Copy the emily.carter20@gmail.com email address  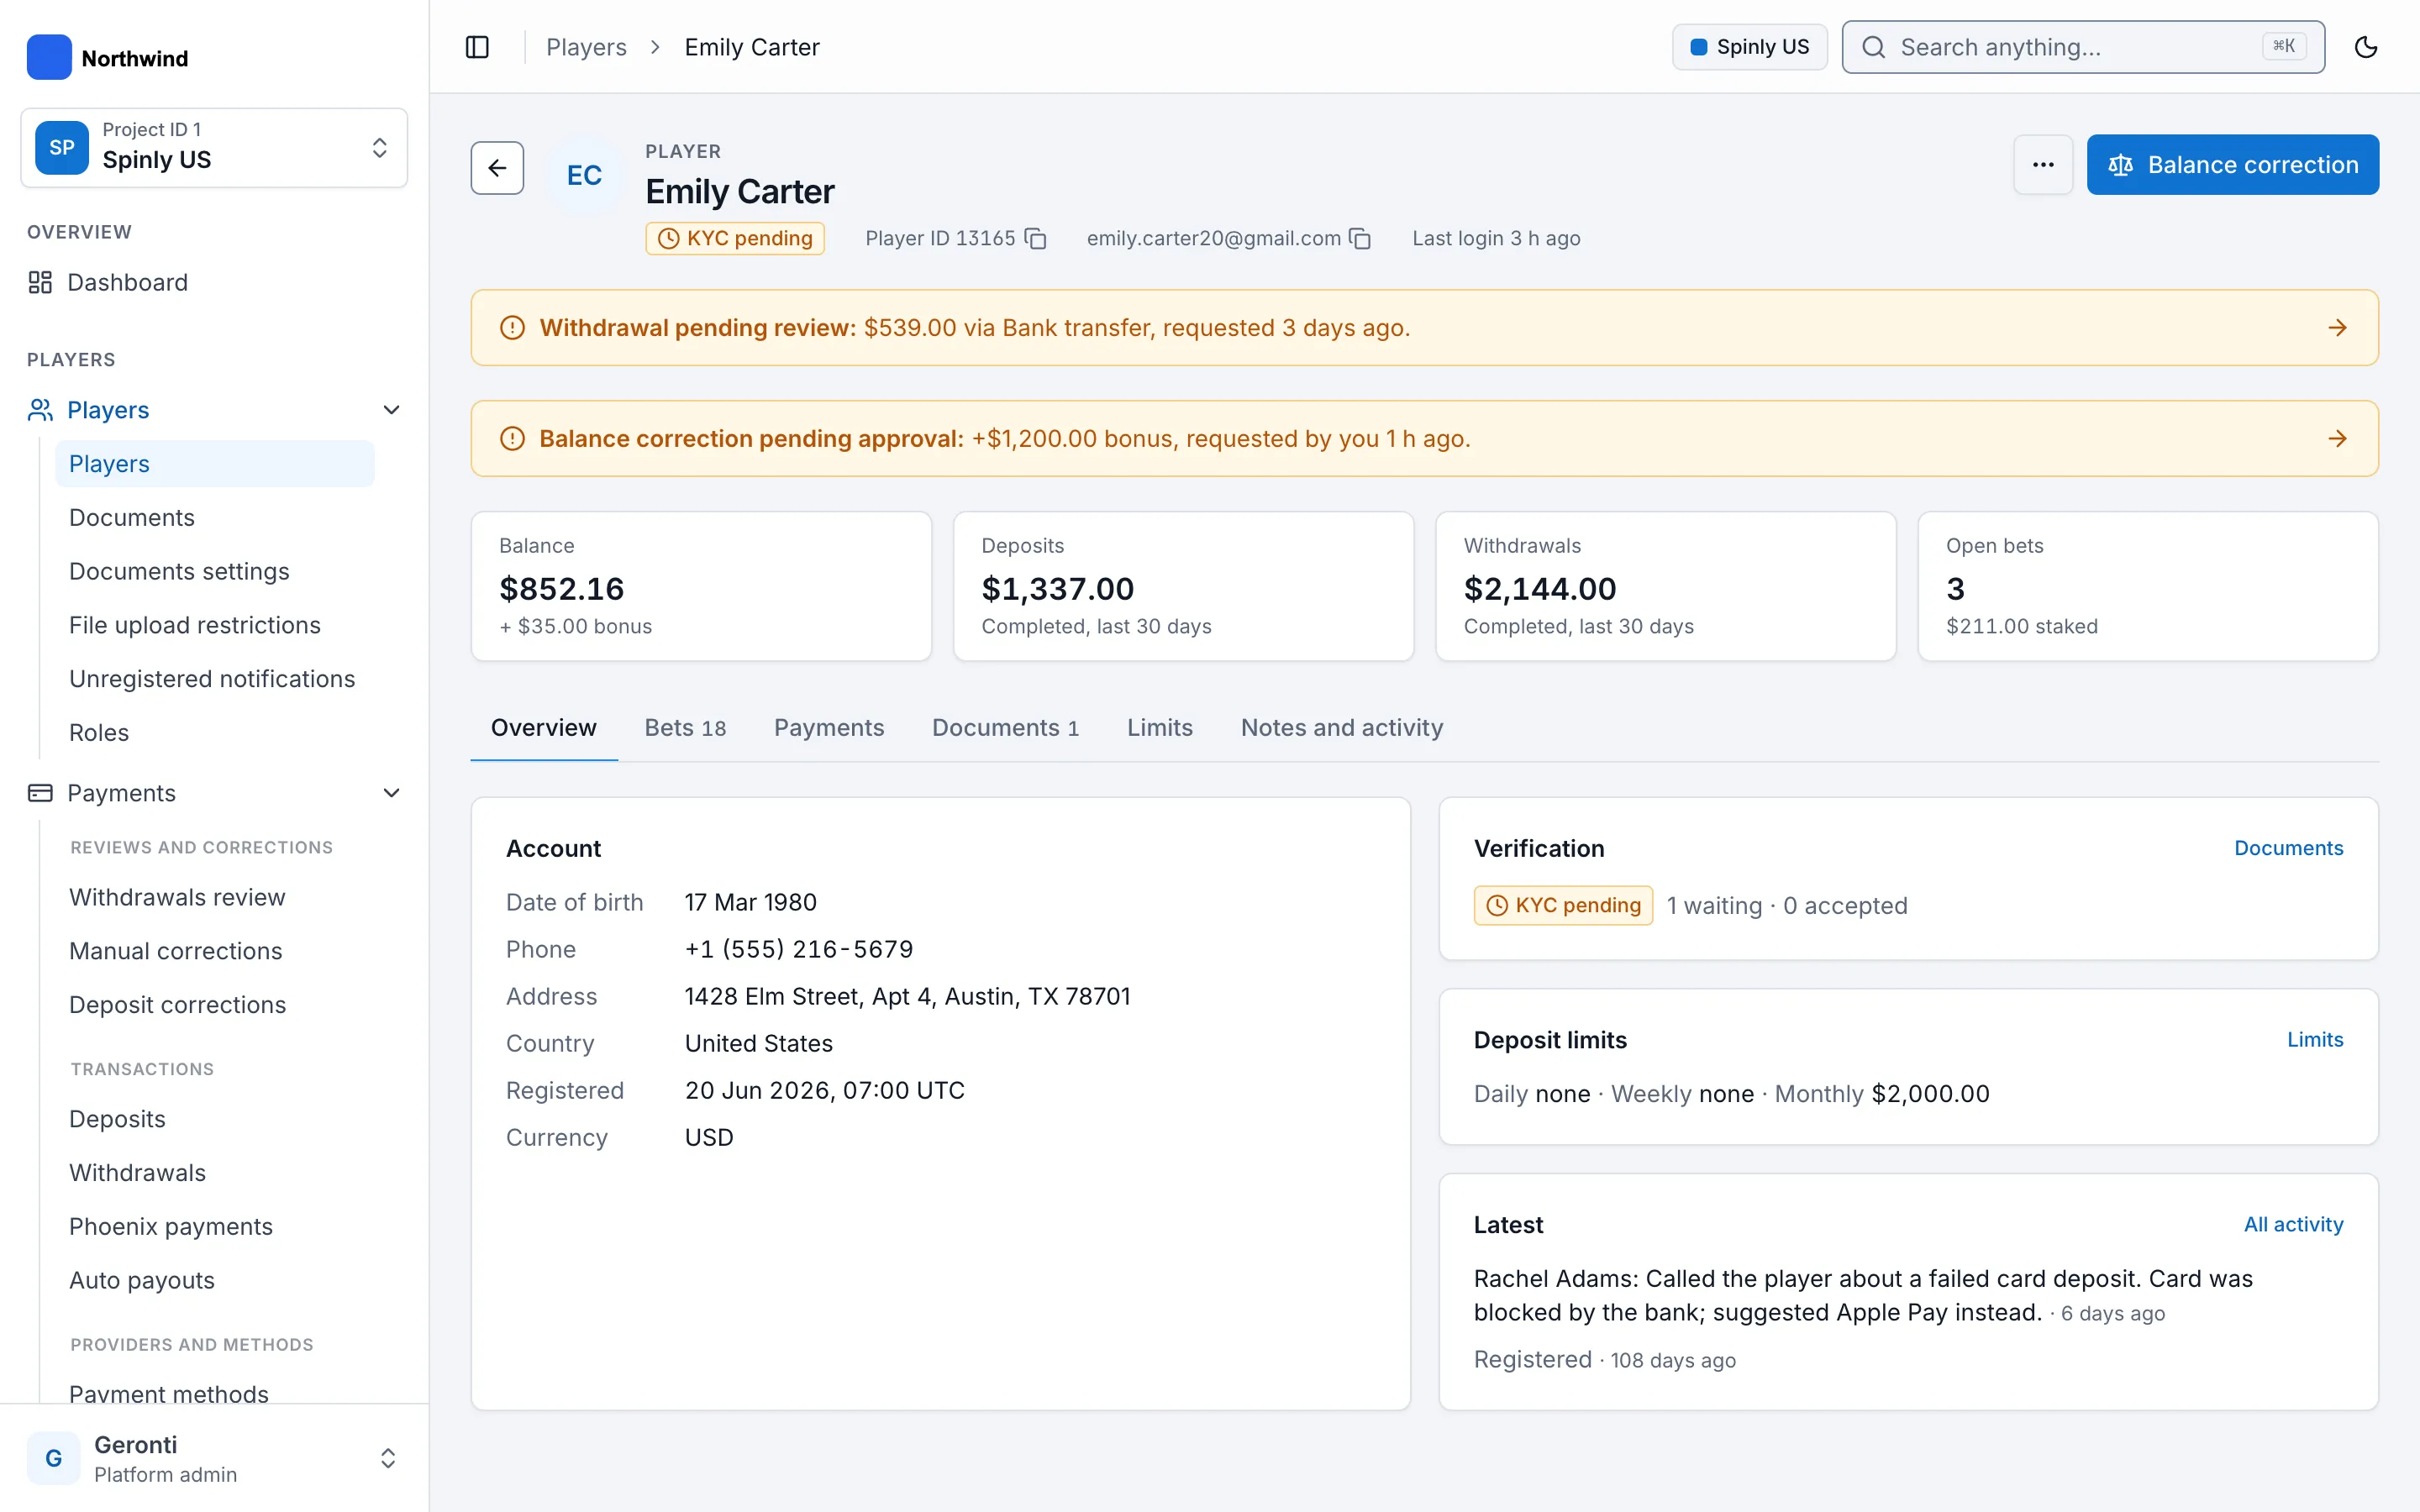point(1360,239)
